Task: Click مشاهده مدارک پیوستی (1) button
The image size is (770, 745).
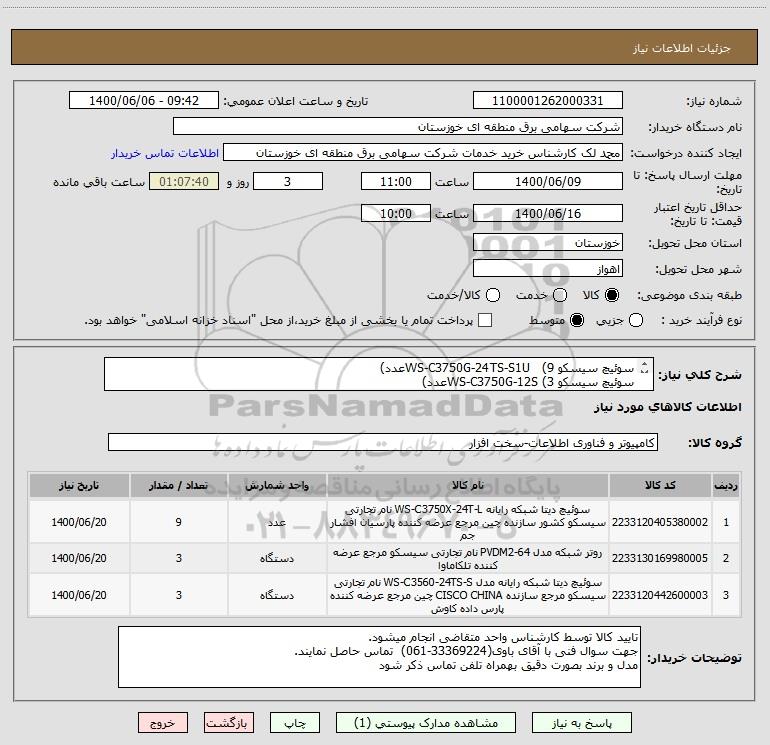Action: click(426, 723)
